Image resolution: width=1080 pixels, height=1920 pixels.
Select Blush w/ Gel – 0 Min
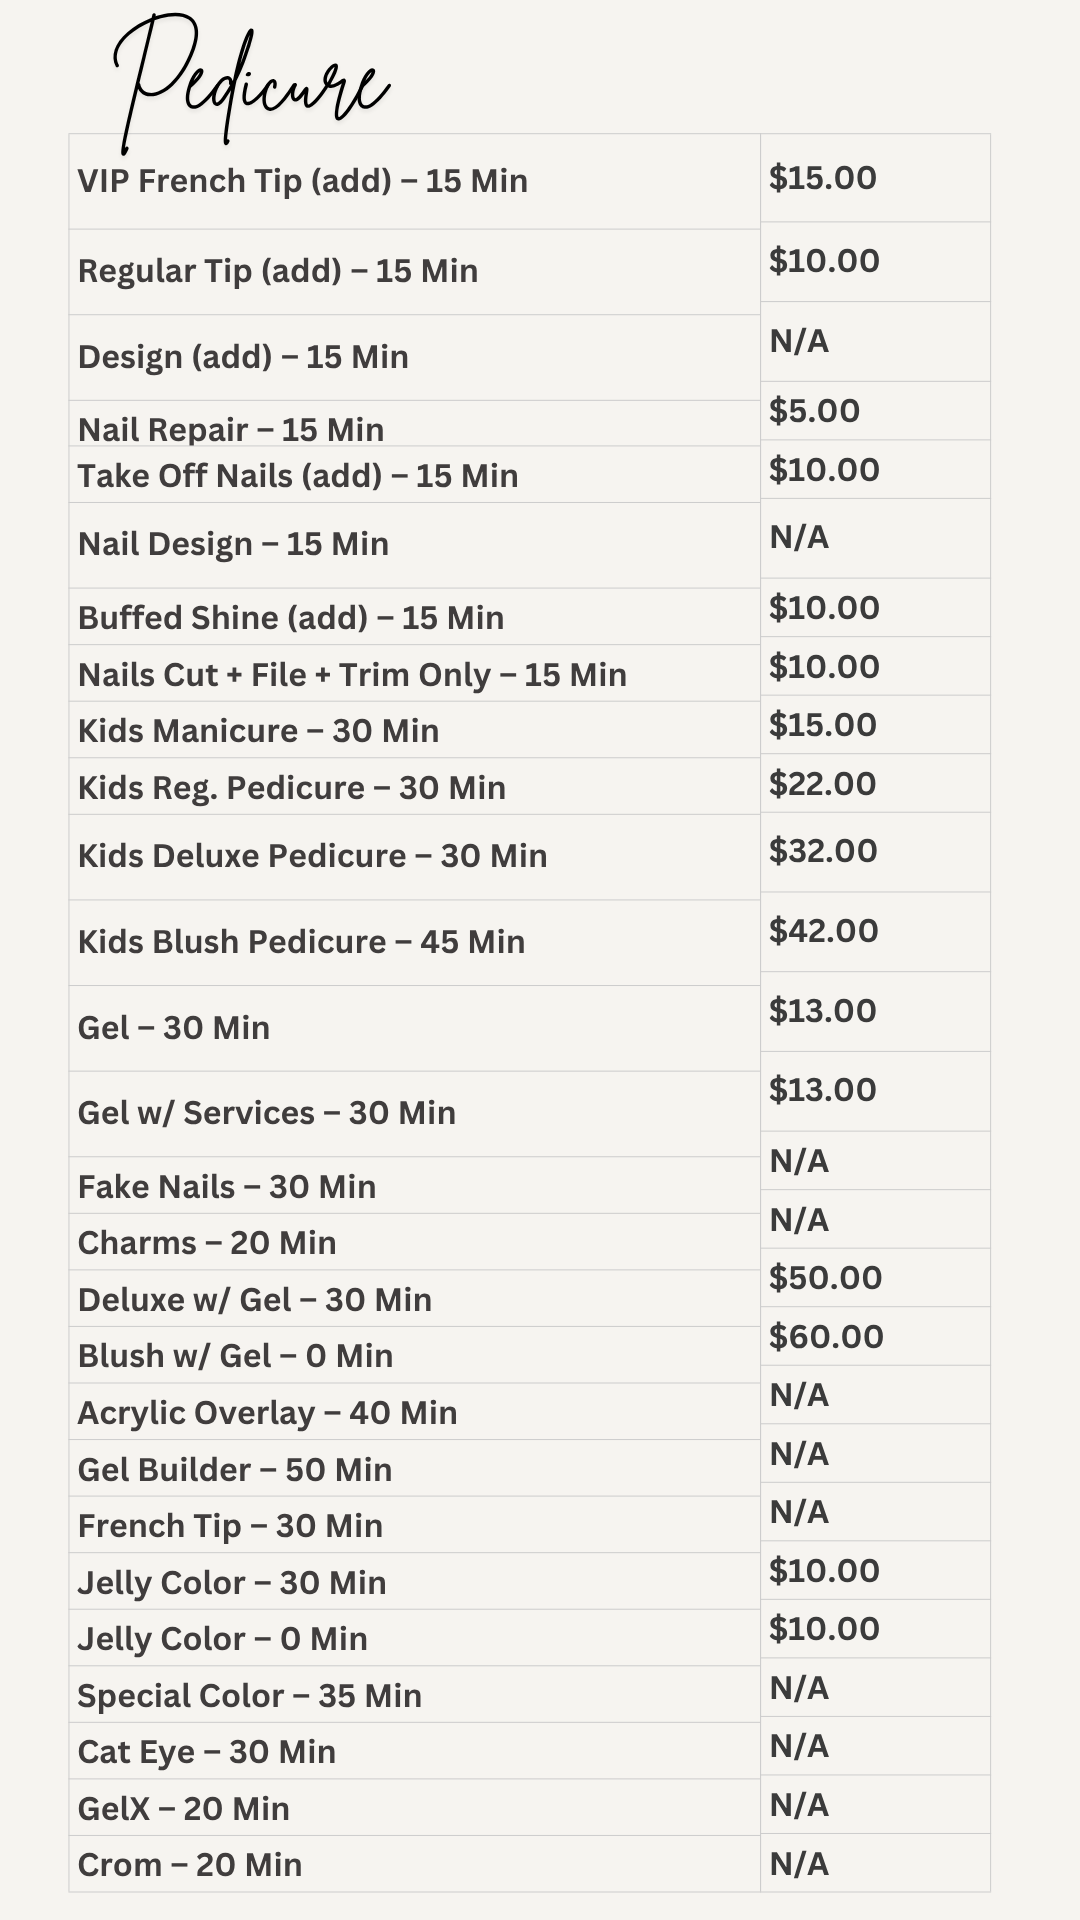[235, 1356]
